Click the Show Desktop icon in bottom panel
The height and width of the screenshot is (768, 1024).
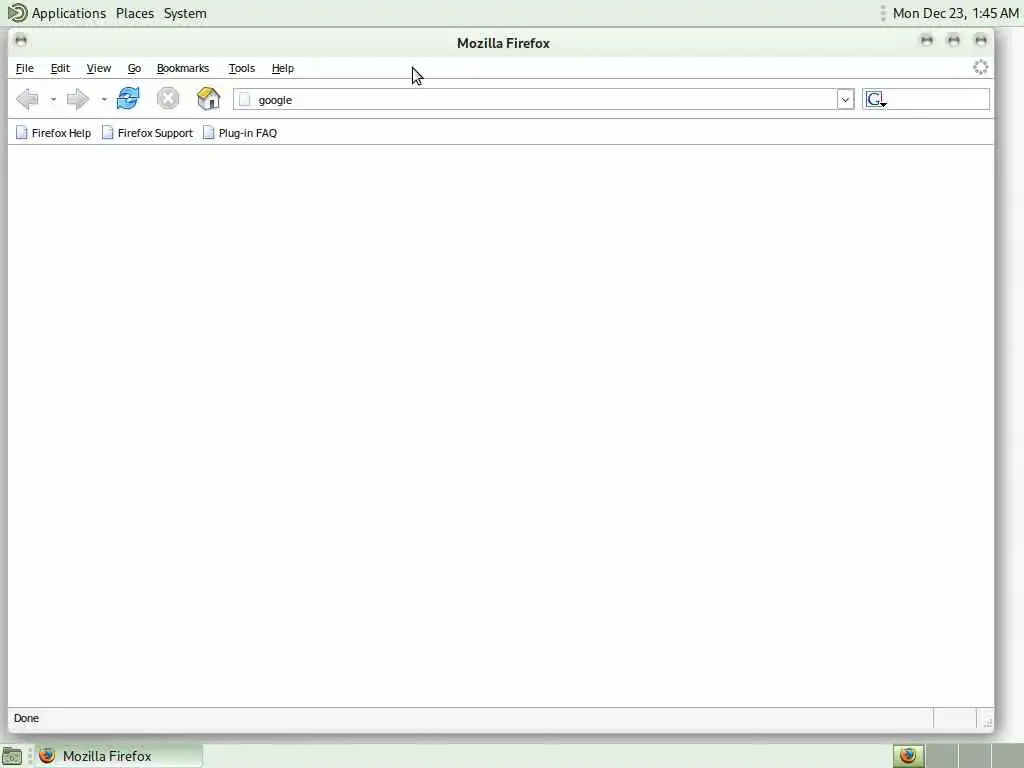[12, 756]
